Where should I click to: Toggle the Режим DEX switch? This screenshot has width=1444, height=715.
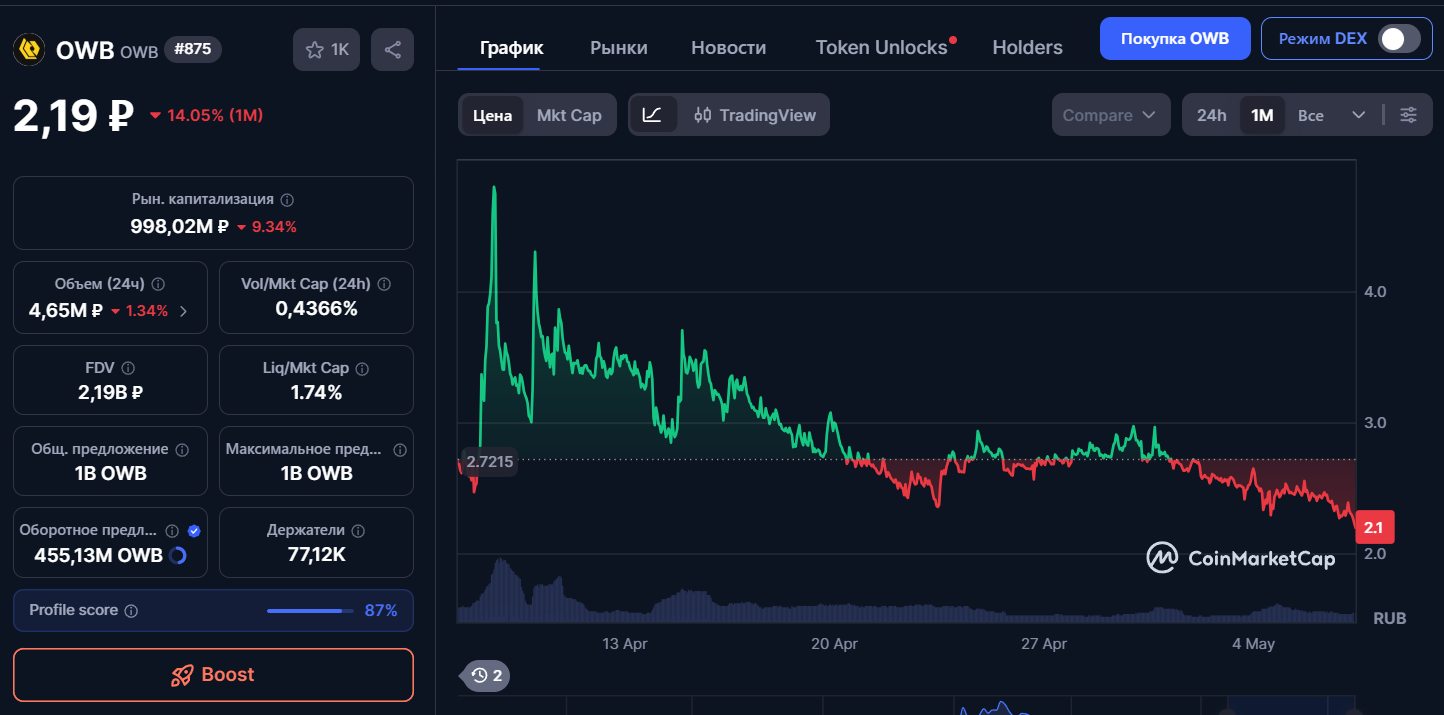pos(1398,39)
